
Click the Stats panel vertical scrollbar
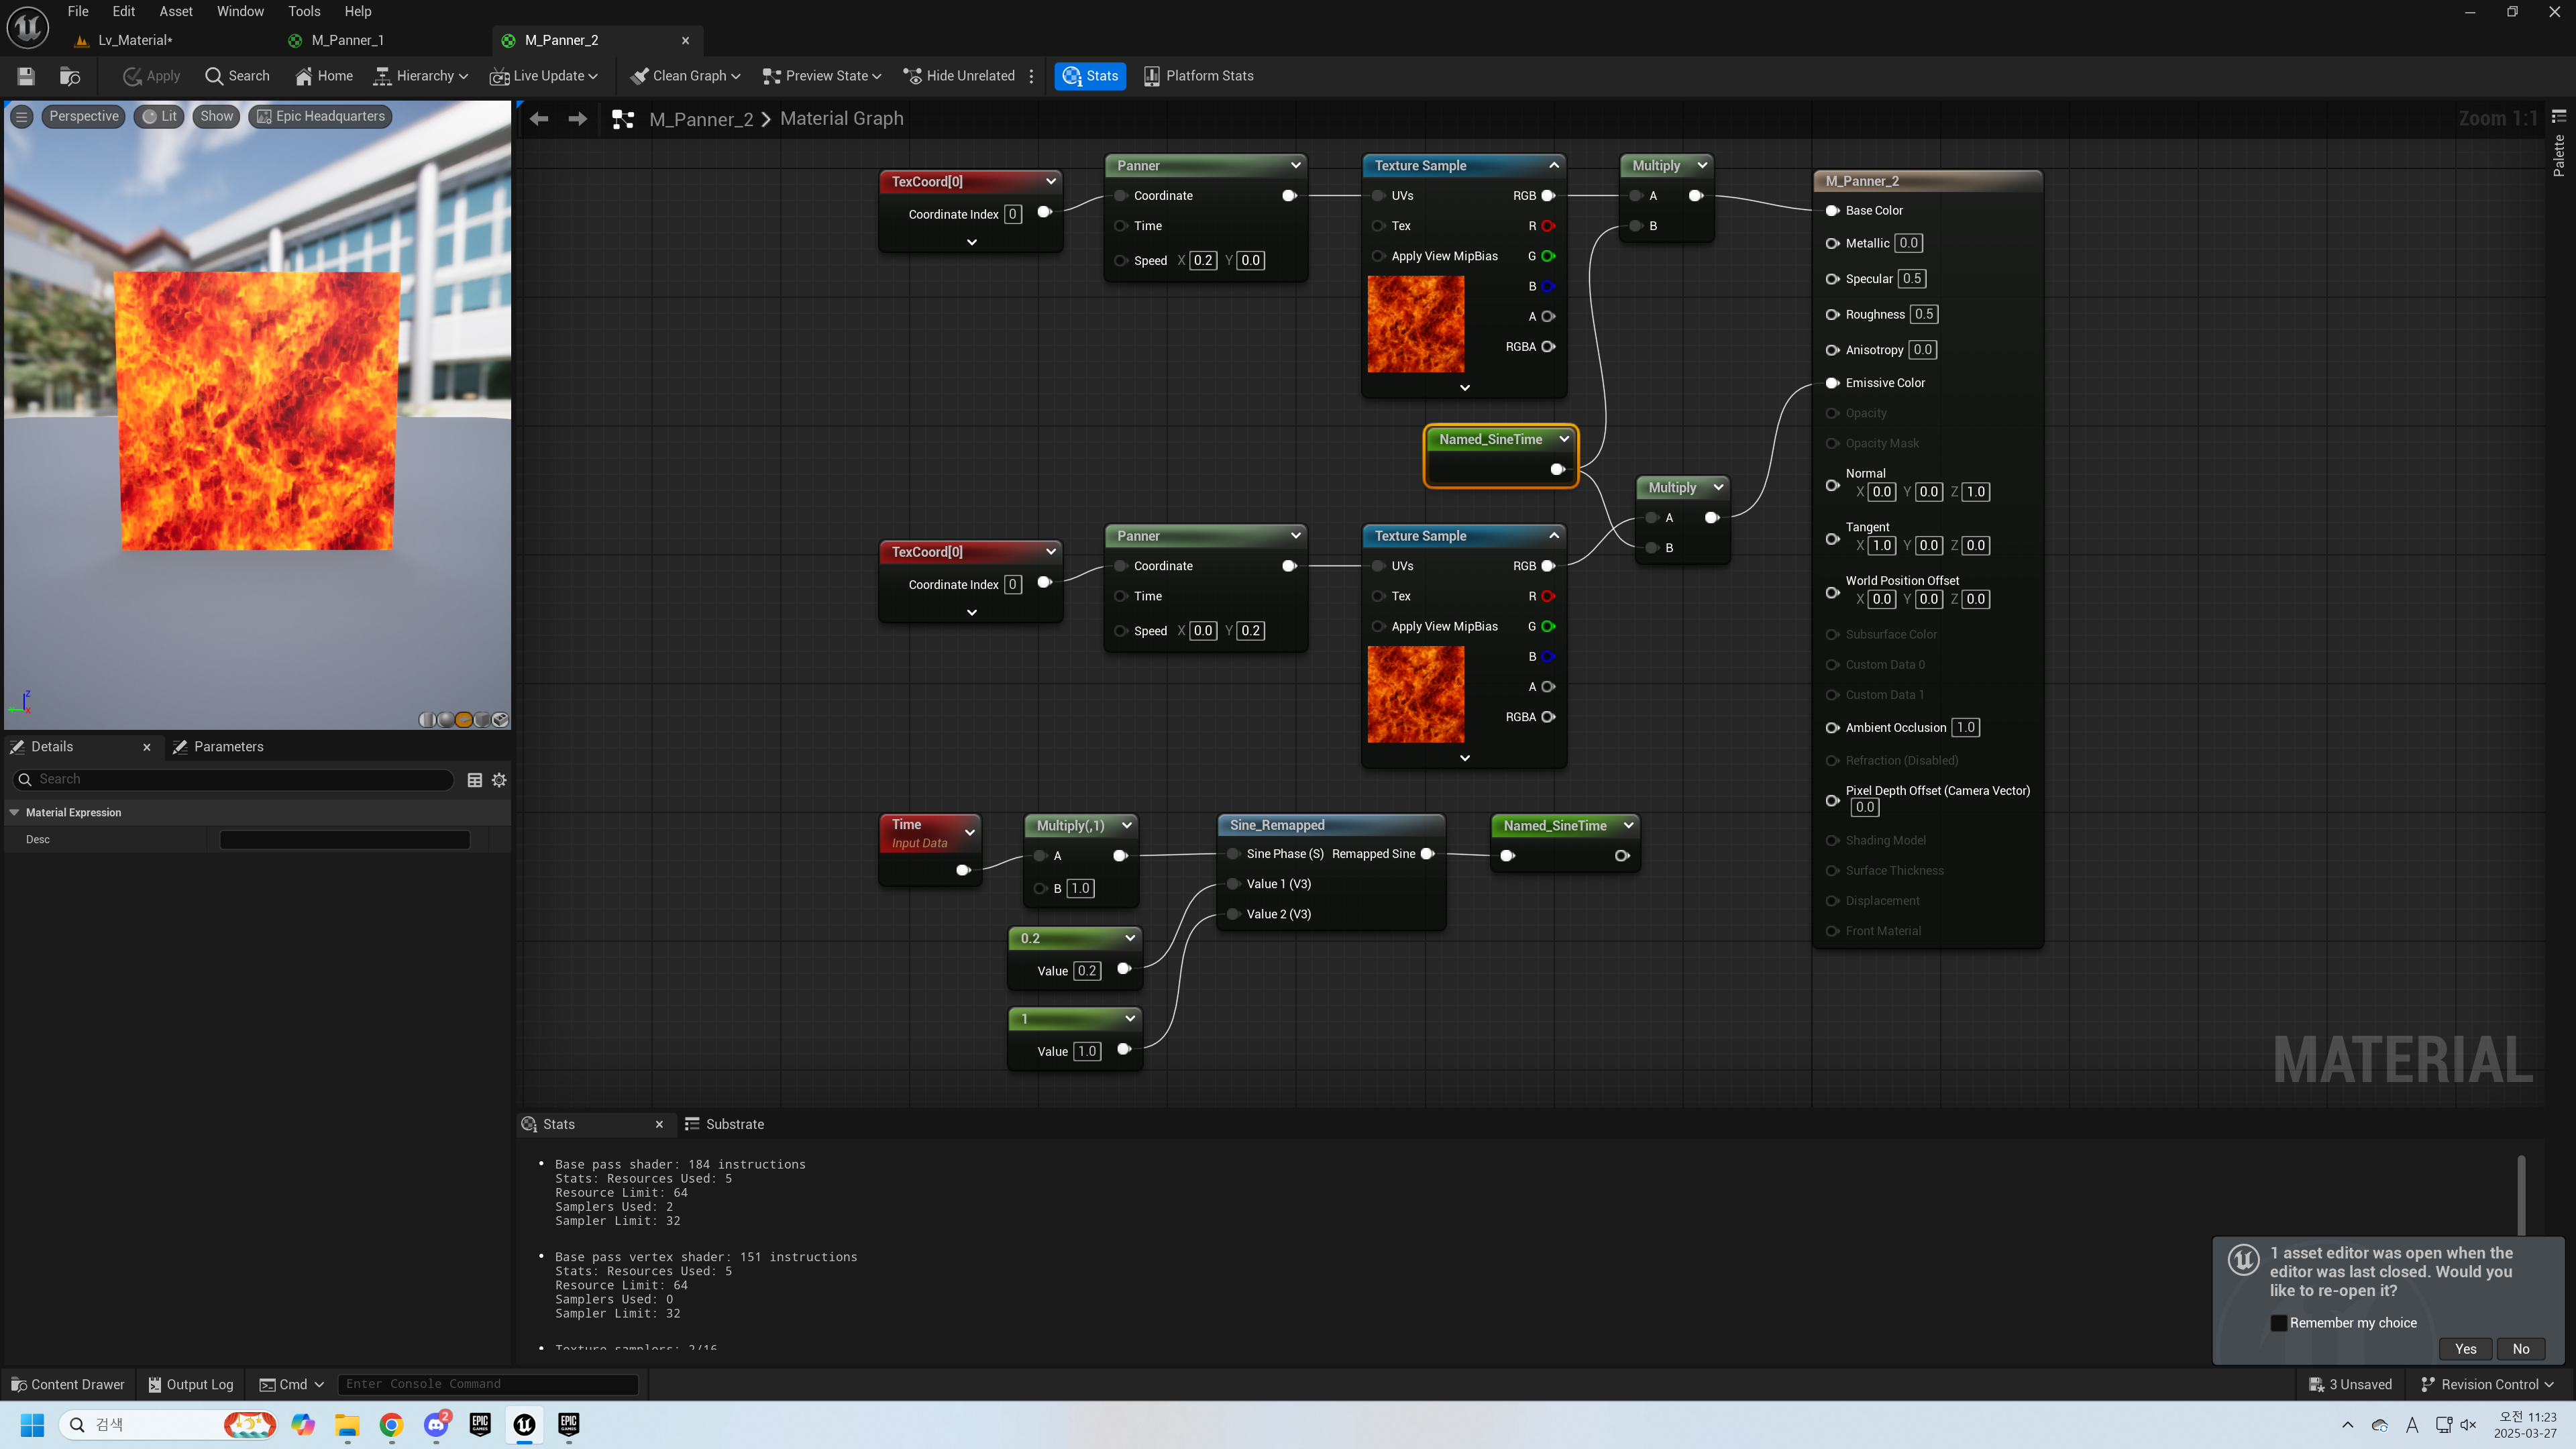click(x=2521, y=1196)
